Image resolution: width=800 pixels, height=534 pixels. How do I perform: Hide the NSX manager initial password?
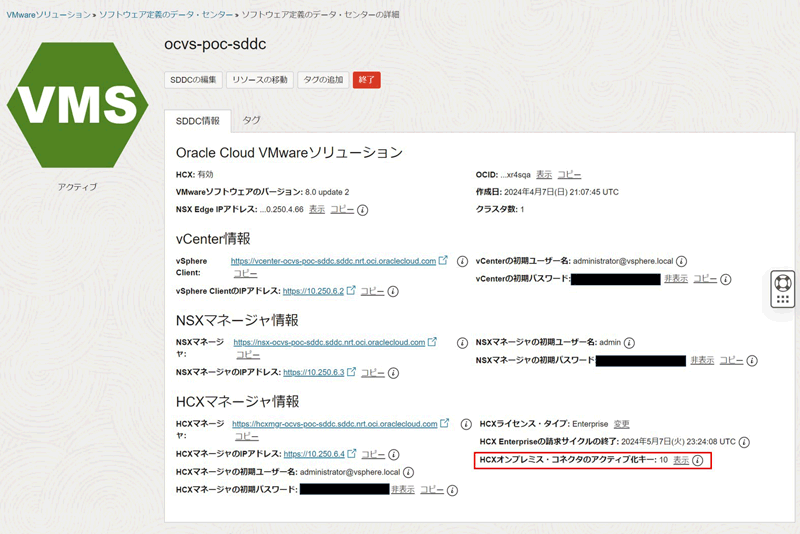[x=702, y=360]
